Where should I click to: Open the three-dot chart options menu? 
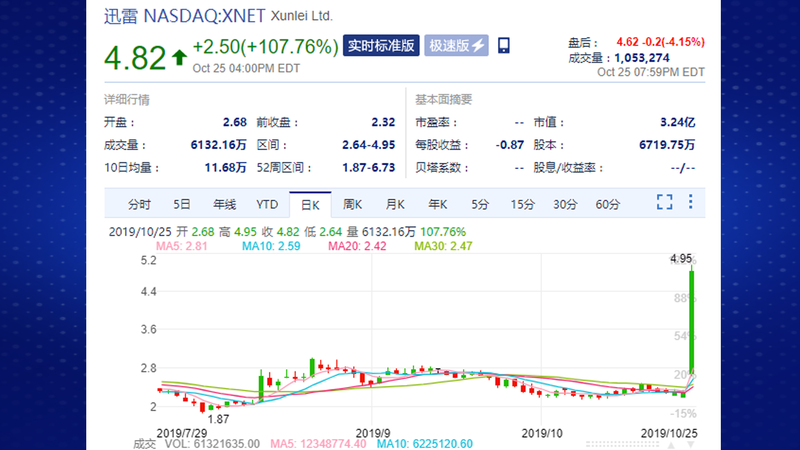pos(690,202)
